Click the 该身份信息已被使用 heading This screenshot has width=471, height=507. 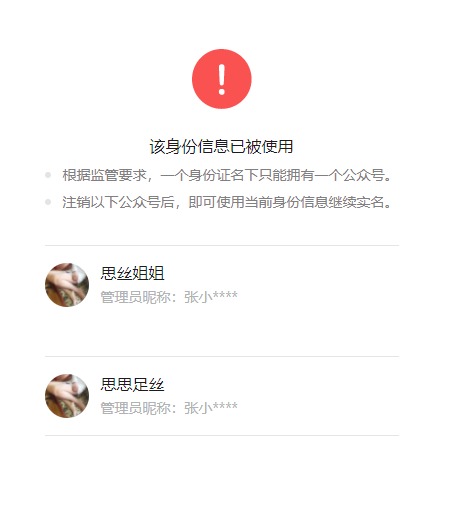(221, 147)
